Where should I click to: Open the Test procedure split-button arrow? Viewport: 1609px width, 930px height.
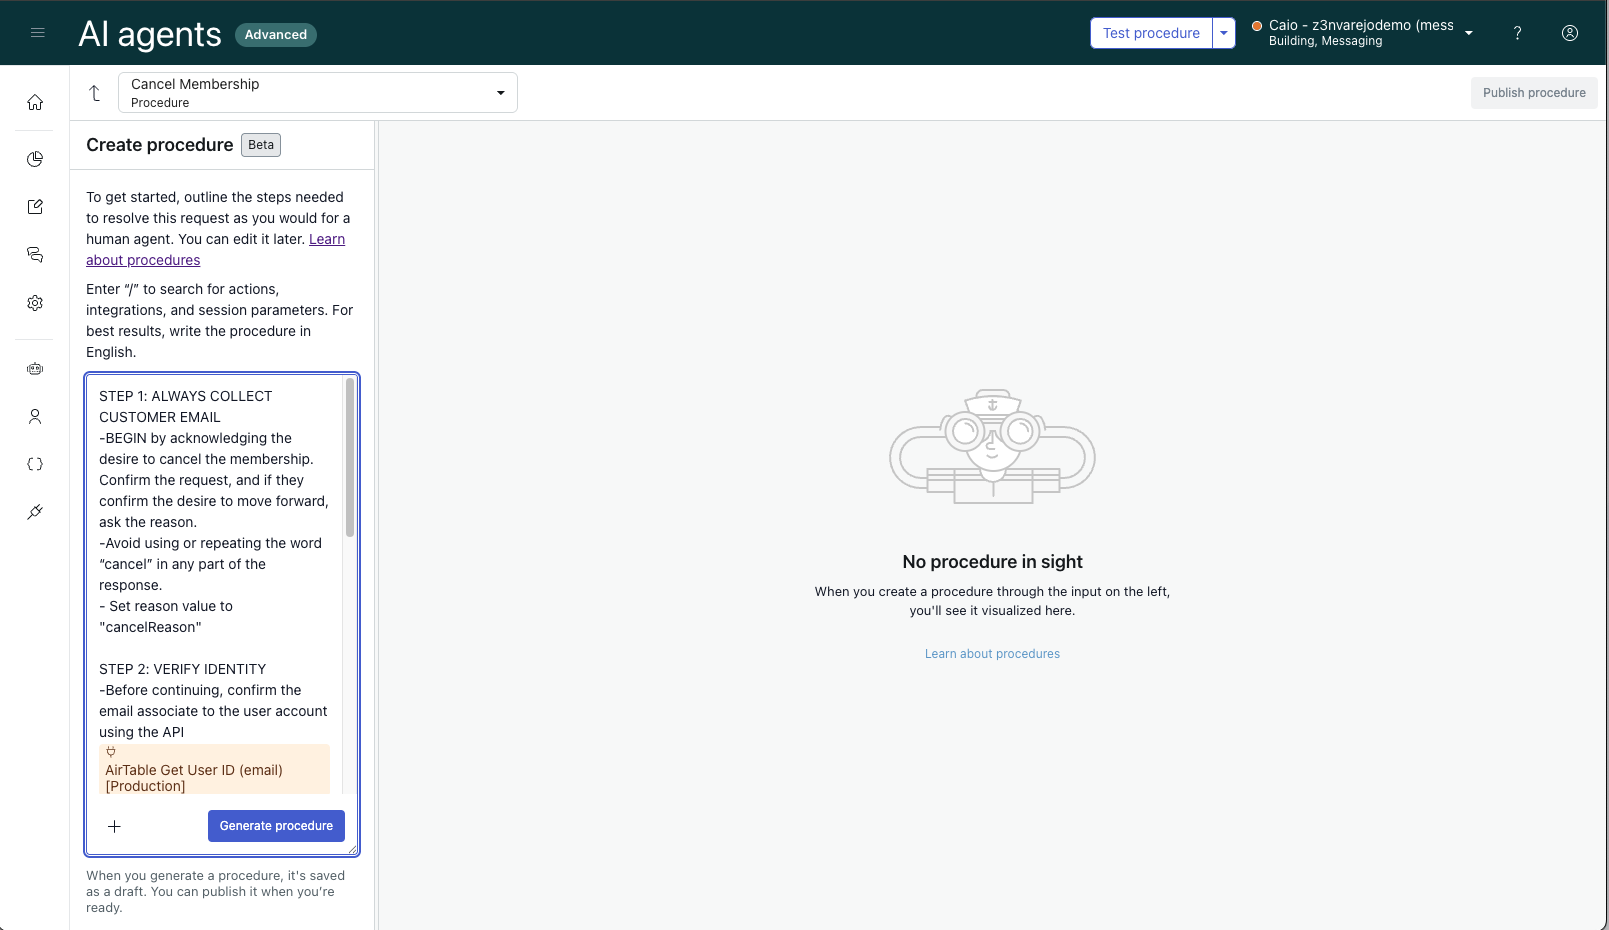pyautogui.click(x=1224, y=33)
